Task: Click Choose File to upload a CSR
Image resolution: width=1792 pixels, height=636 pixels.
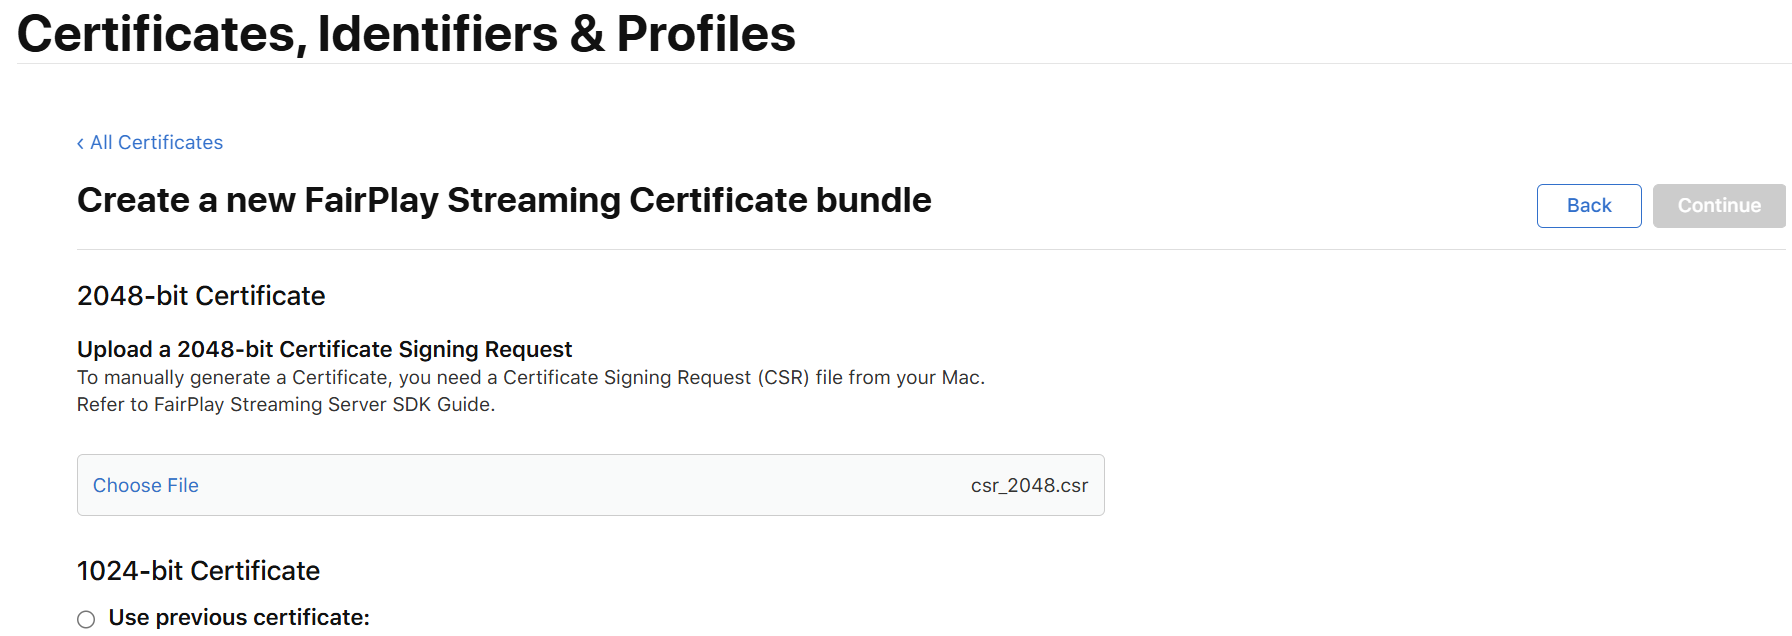Action: 146,486
